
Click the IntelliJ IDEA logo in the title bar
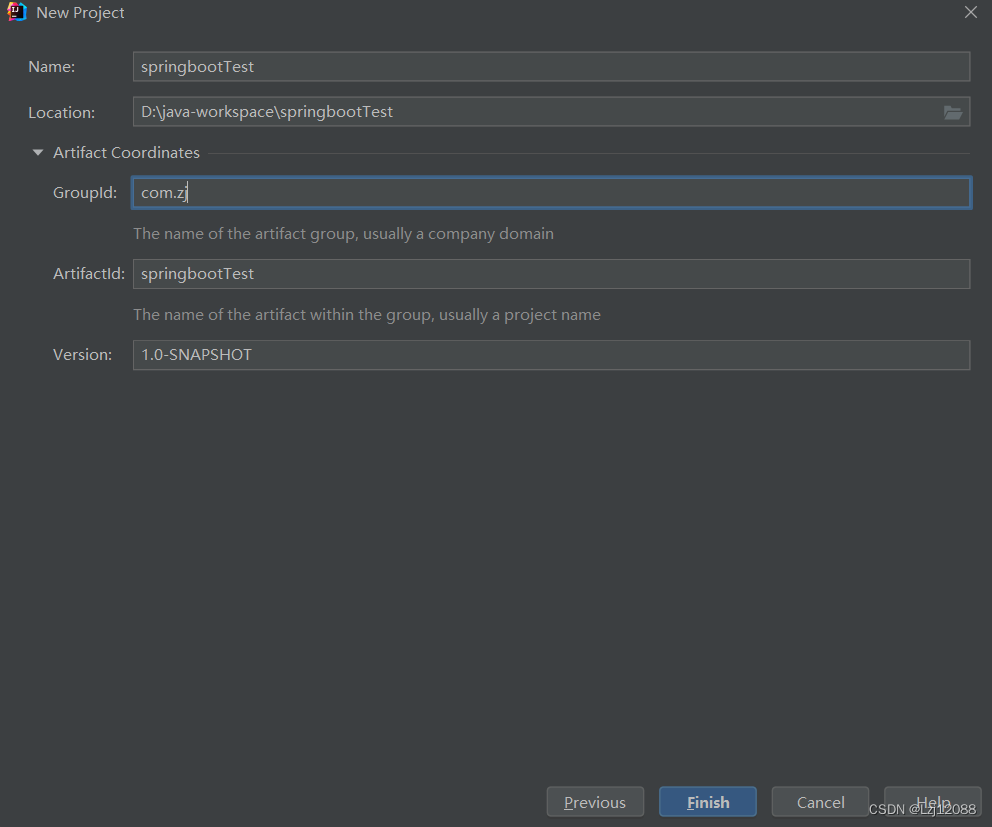[15, 12]
